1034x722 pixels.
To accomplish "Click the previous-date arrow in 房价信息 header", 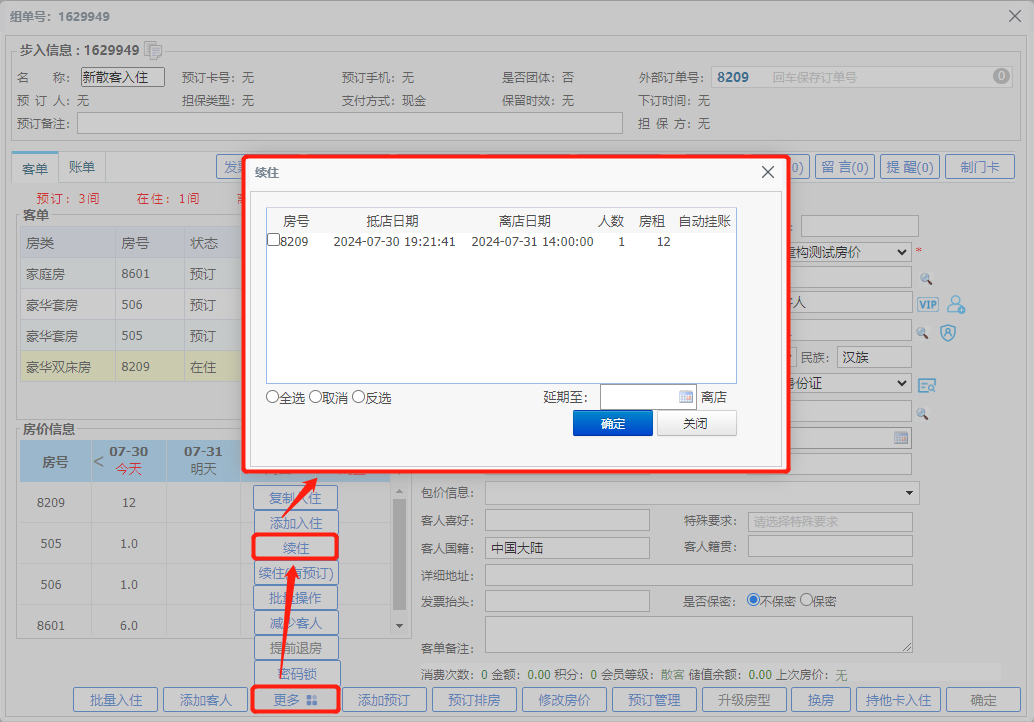I will pyautogui.click(x=98, y=461).
